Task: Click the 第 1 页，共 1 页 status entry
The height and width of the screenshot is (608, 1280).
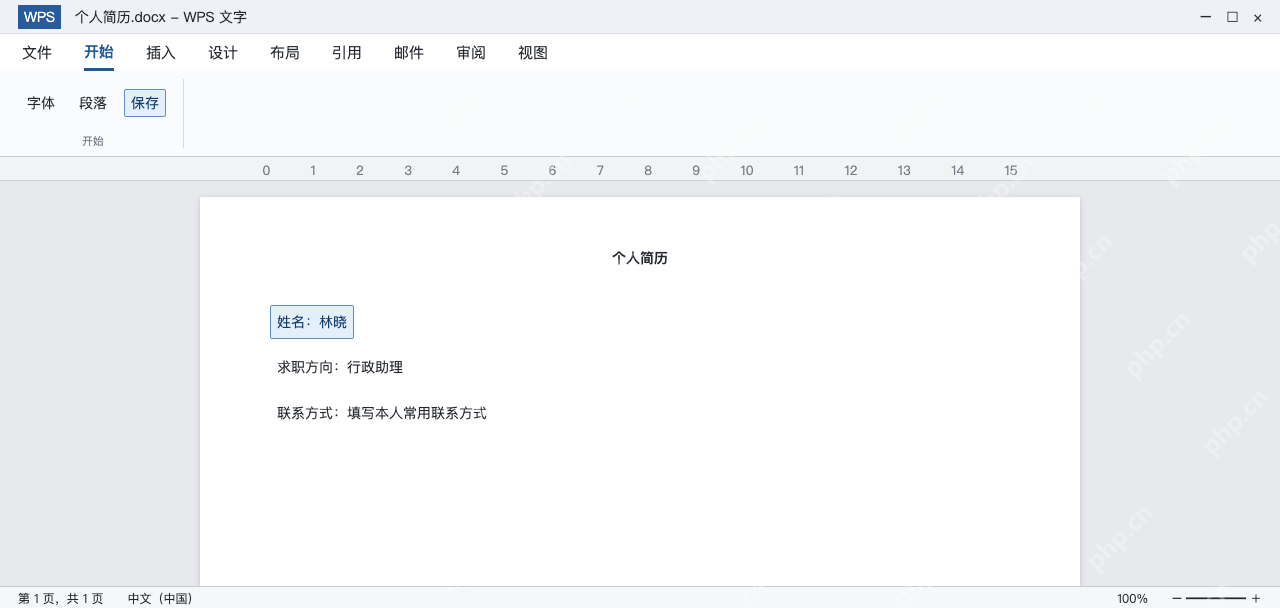Action: click(x=61, y=598)
